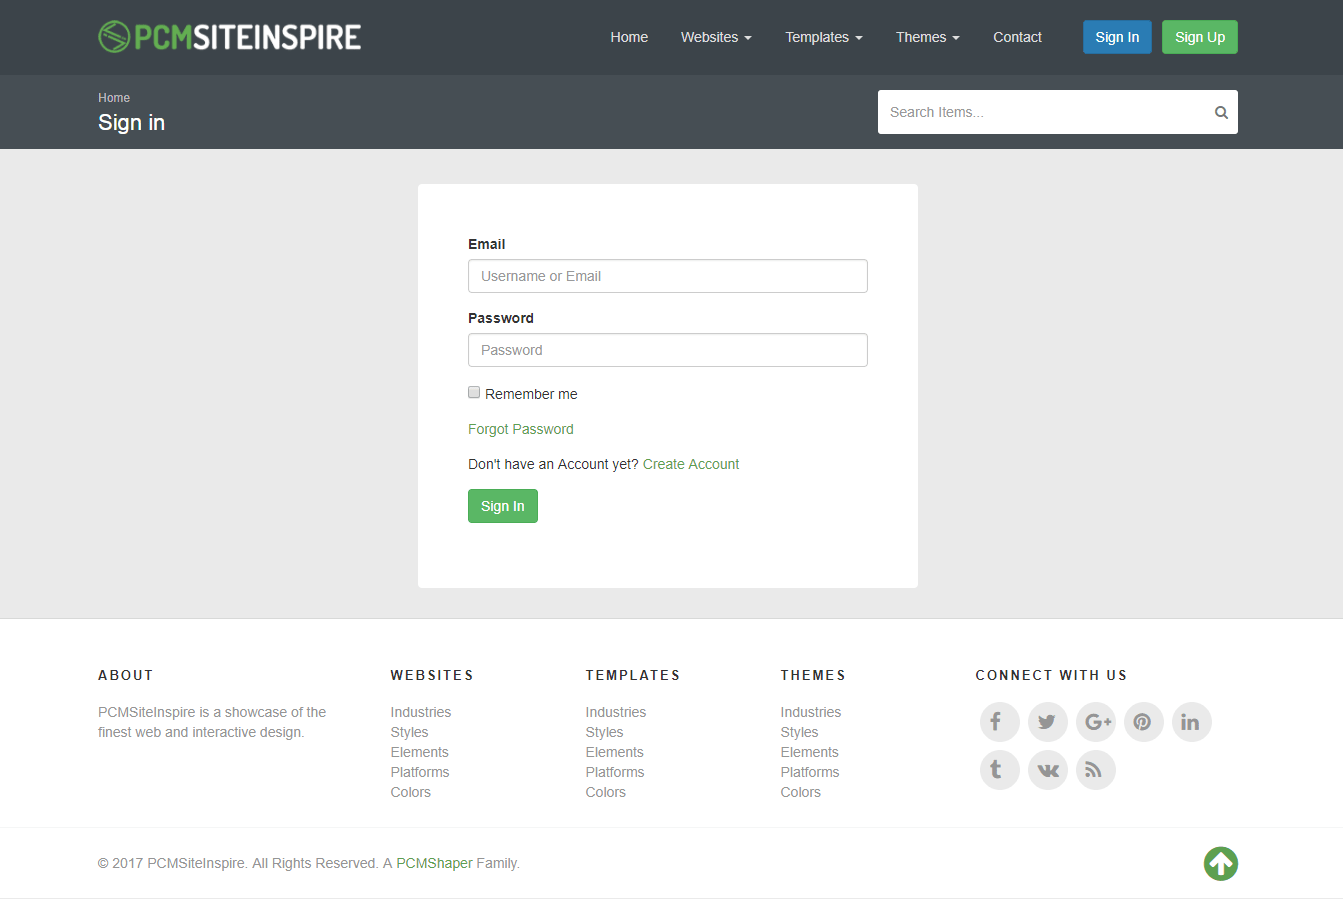Open Styles under Websites footer
The image size is (1343, 899).
tap(410, 732)
